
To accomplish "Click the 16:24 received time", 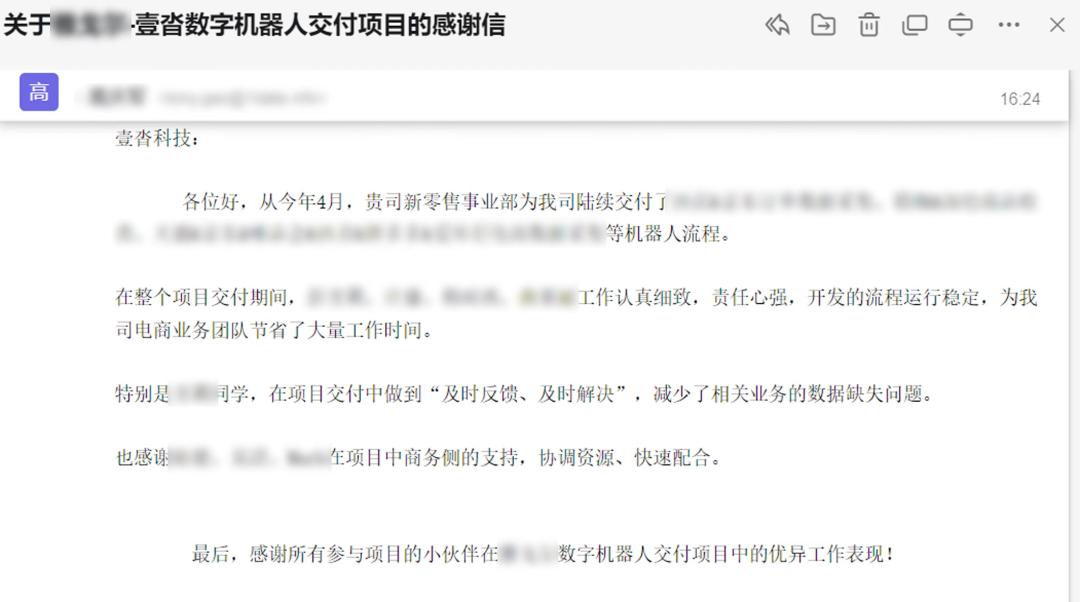I will pos(1020,99).
